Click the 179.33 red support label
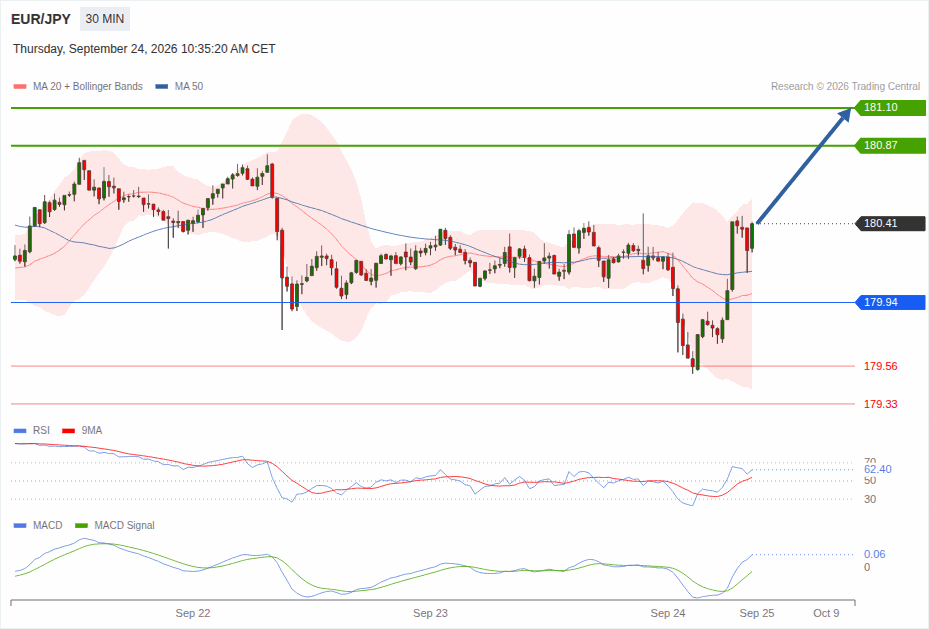 pyautogui.click(x=880, y=405)
